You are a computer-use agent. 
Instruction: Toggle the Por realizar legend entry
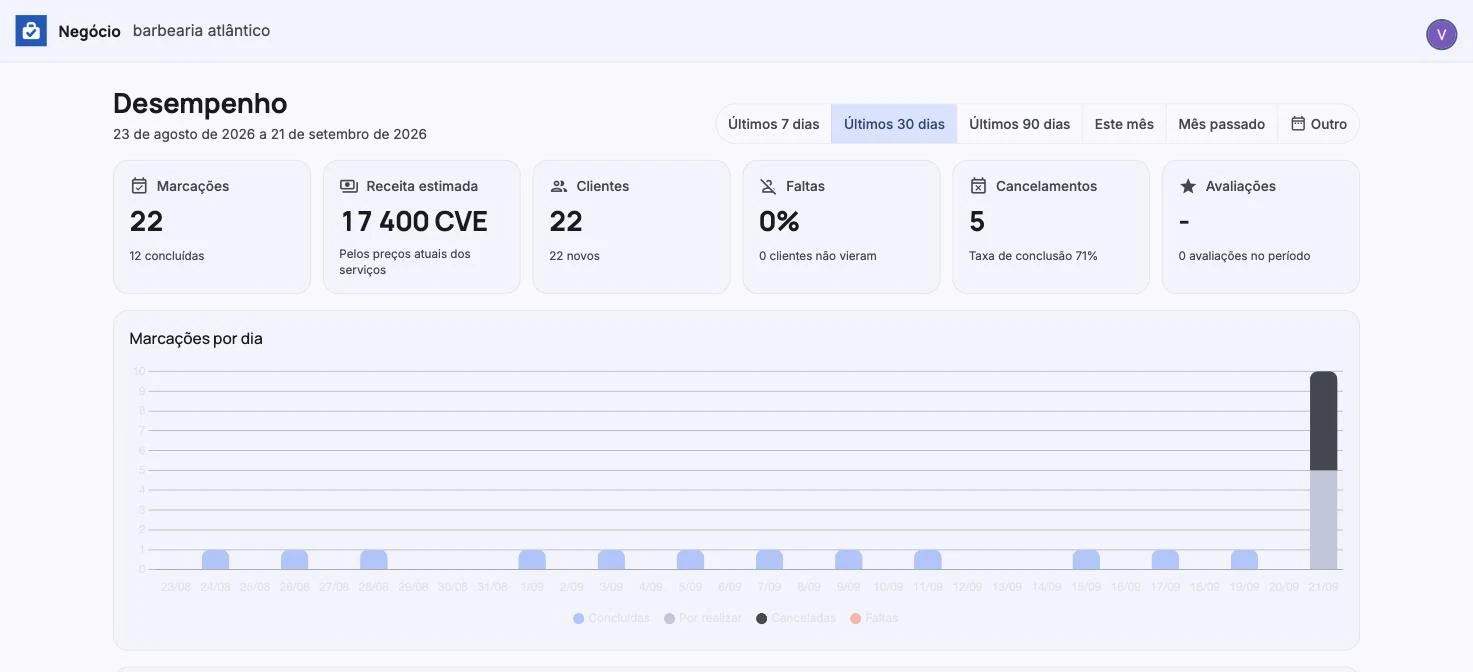click(703, 618)
